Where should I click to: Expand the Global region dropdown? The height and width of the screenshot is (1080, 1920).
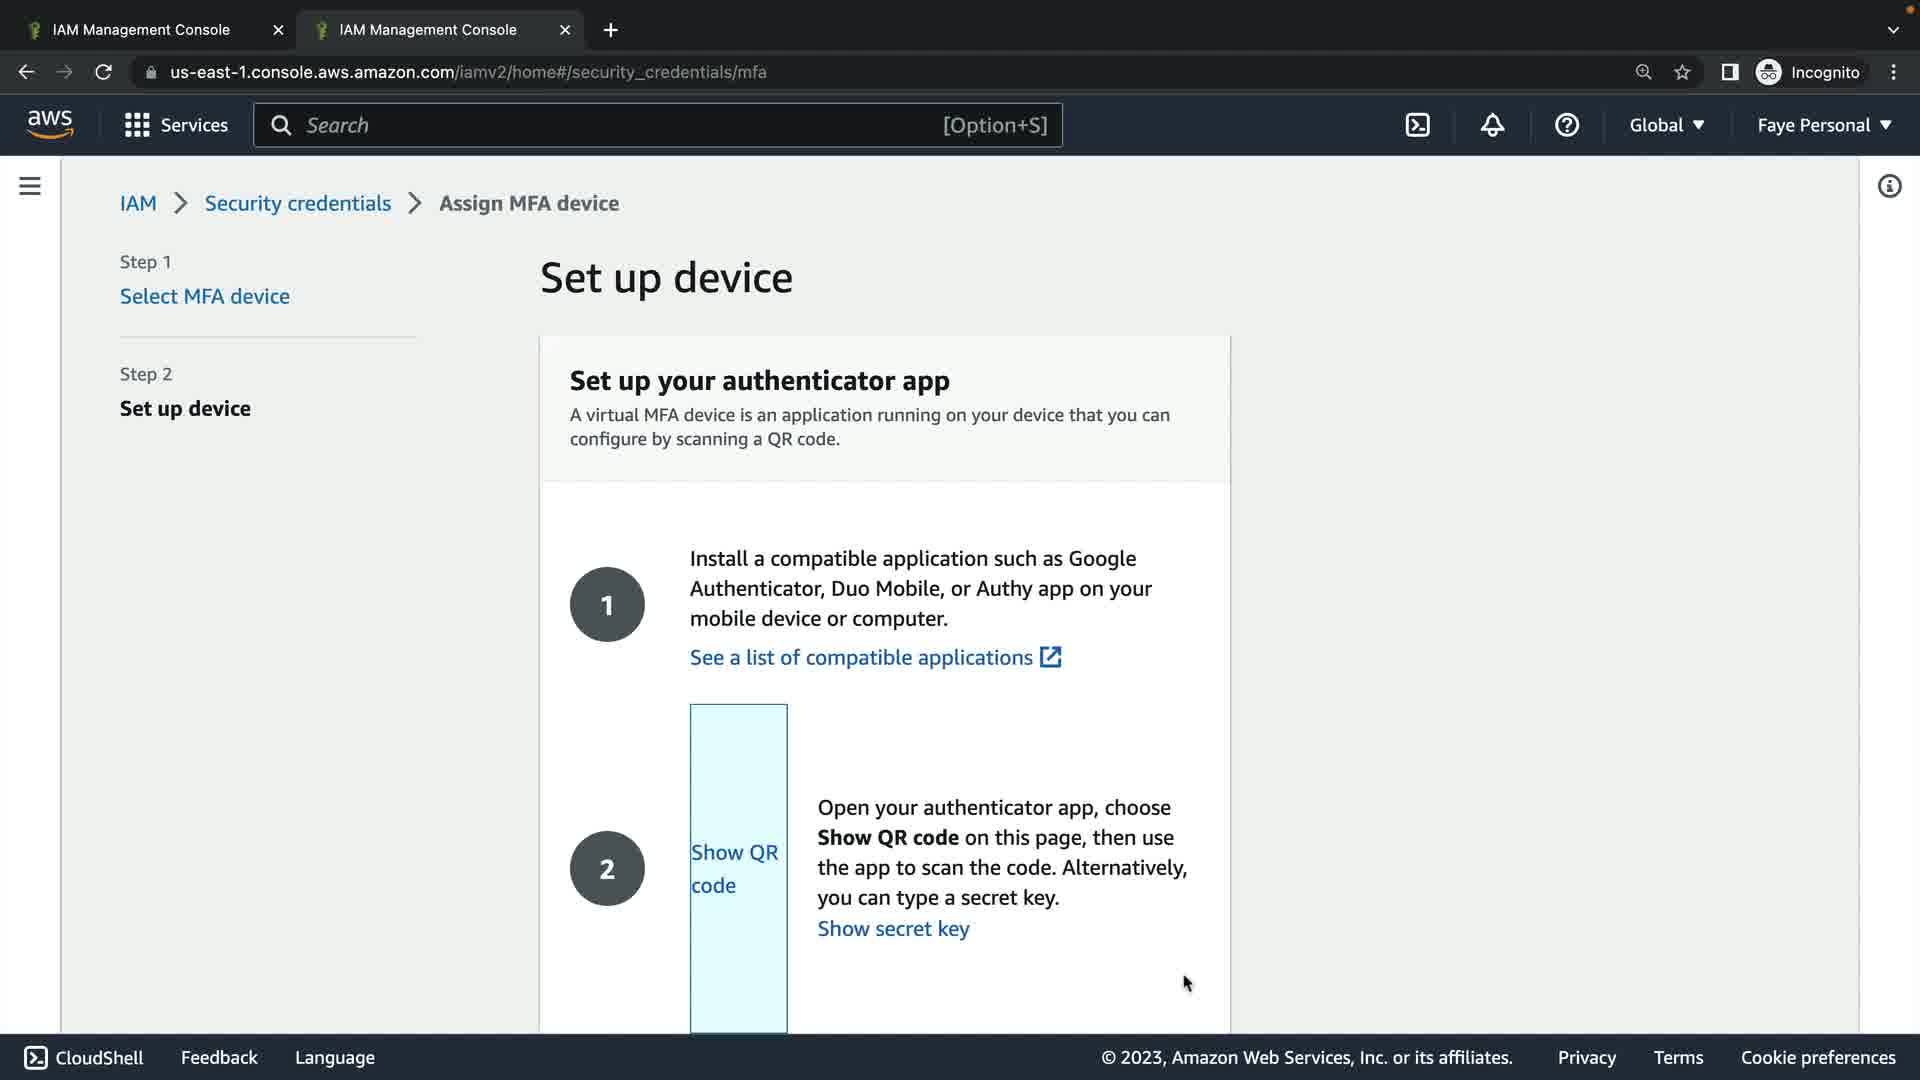coord(1666,125)
